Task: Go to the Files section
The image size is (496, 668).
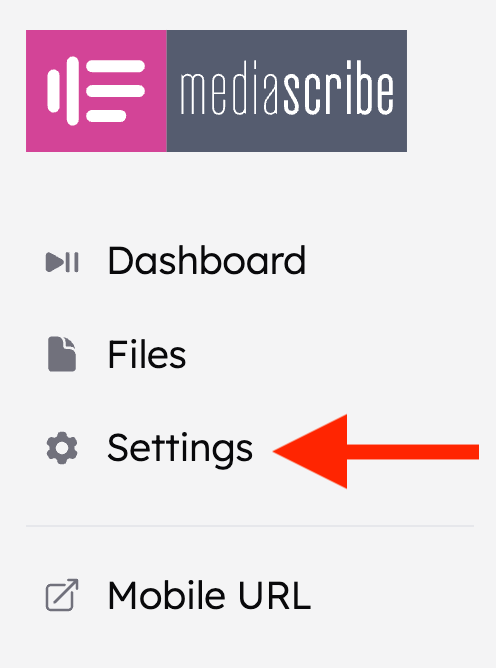Action: (x=147, y=354)
